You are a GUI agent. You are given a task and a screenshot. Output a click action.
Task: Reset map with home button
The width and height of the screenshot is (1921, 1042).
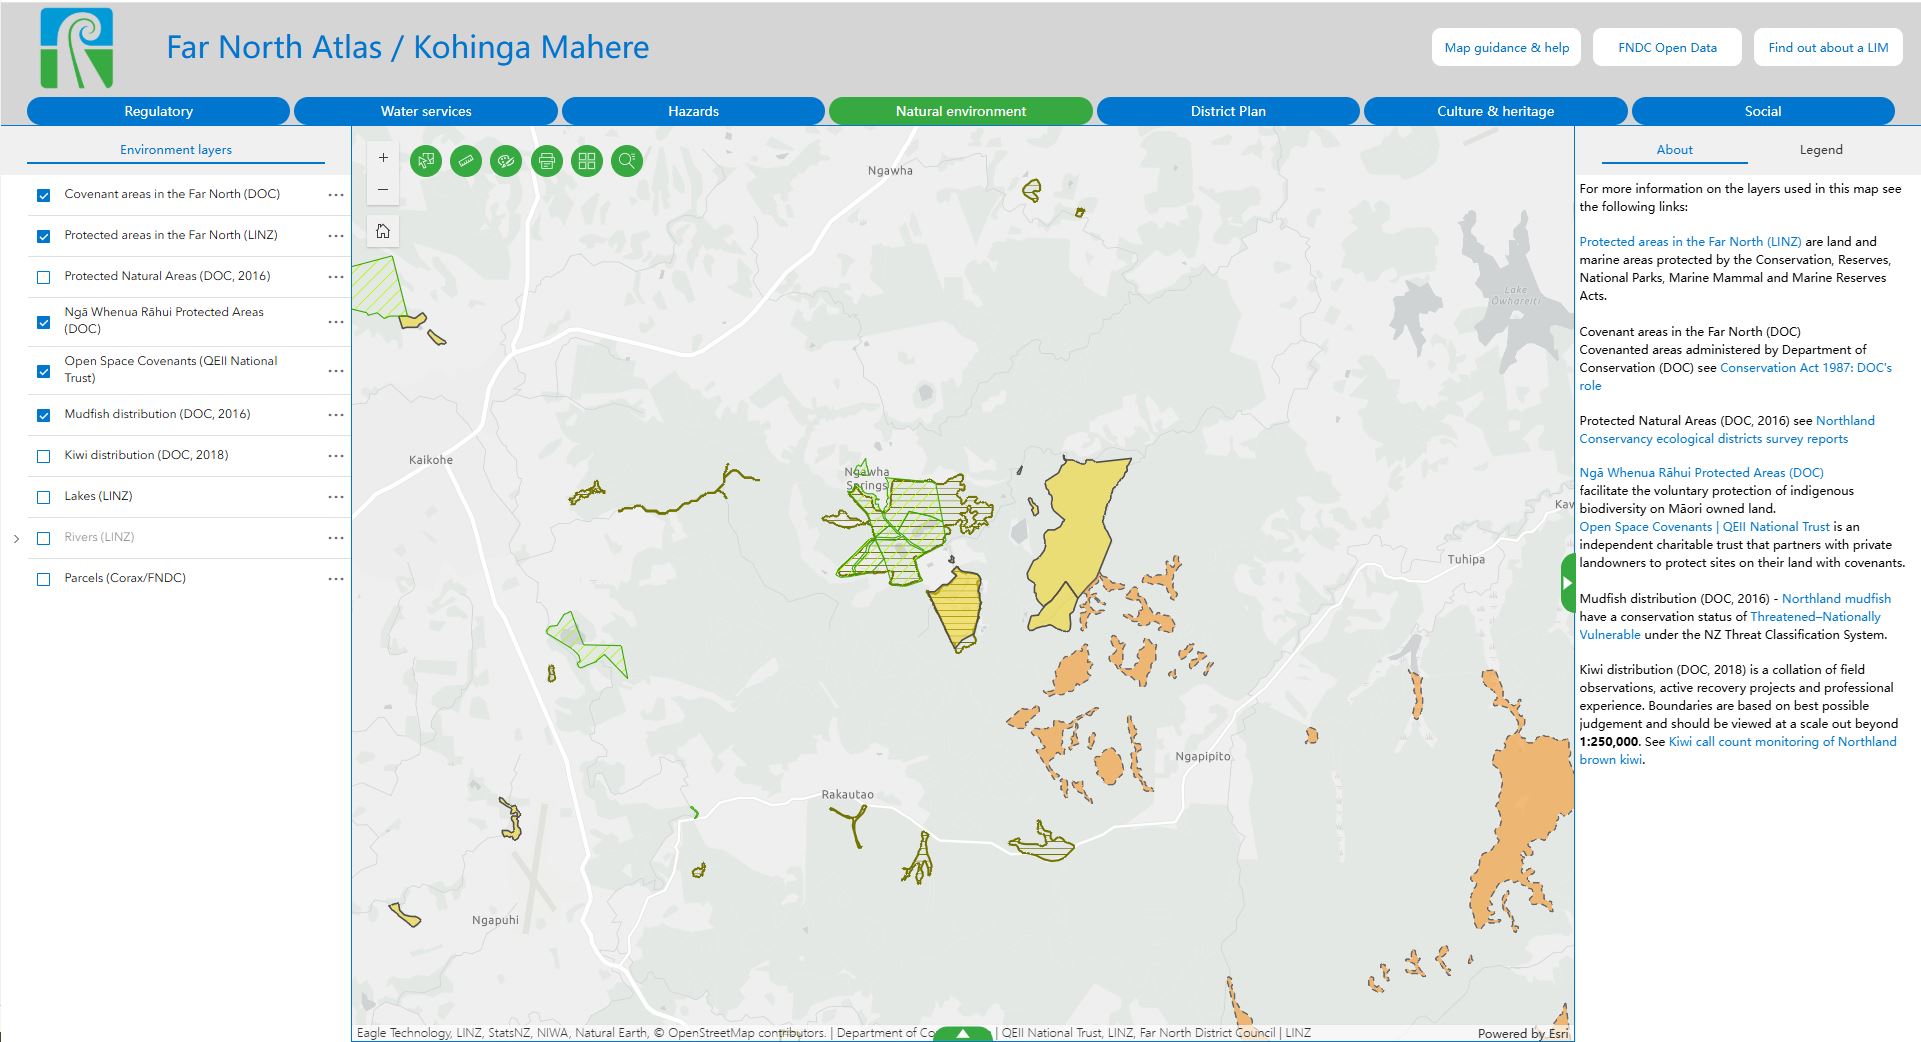(x=383, y=232)
